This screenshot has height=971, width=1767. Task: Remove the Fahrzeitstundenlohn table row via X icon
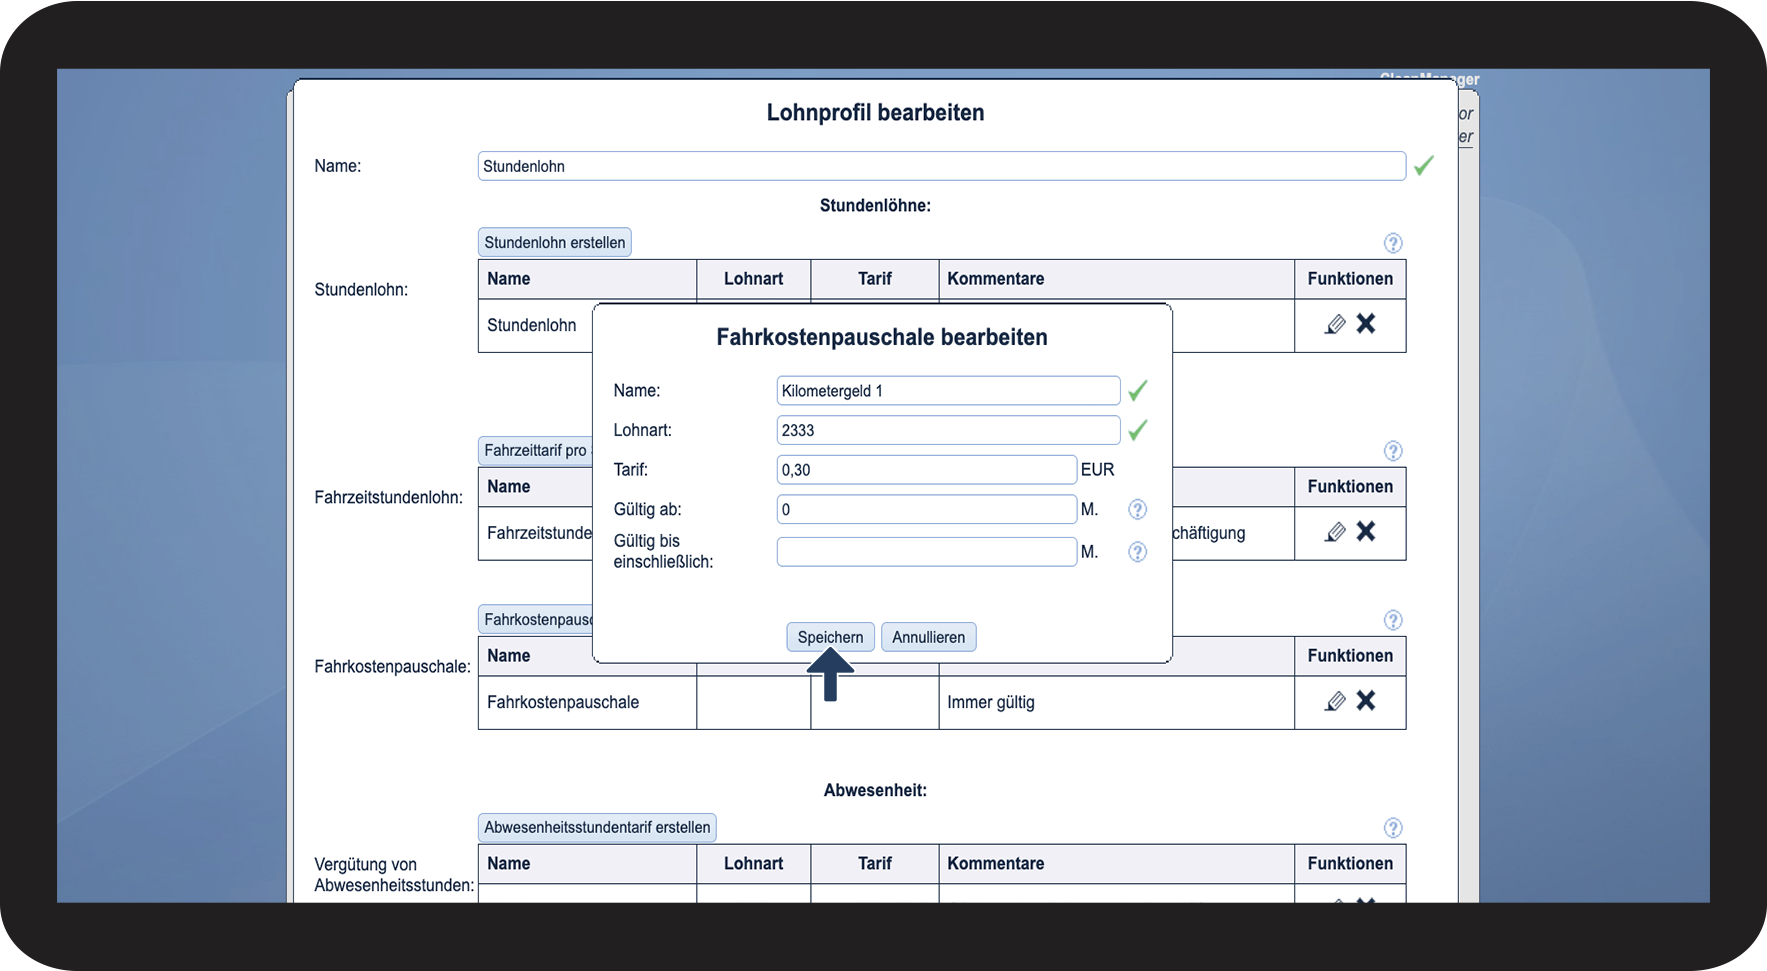coord(1366,532)
